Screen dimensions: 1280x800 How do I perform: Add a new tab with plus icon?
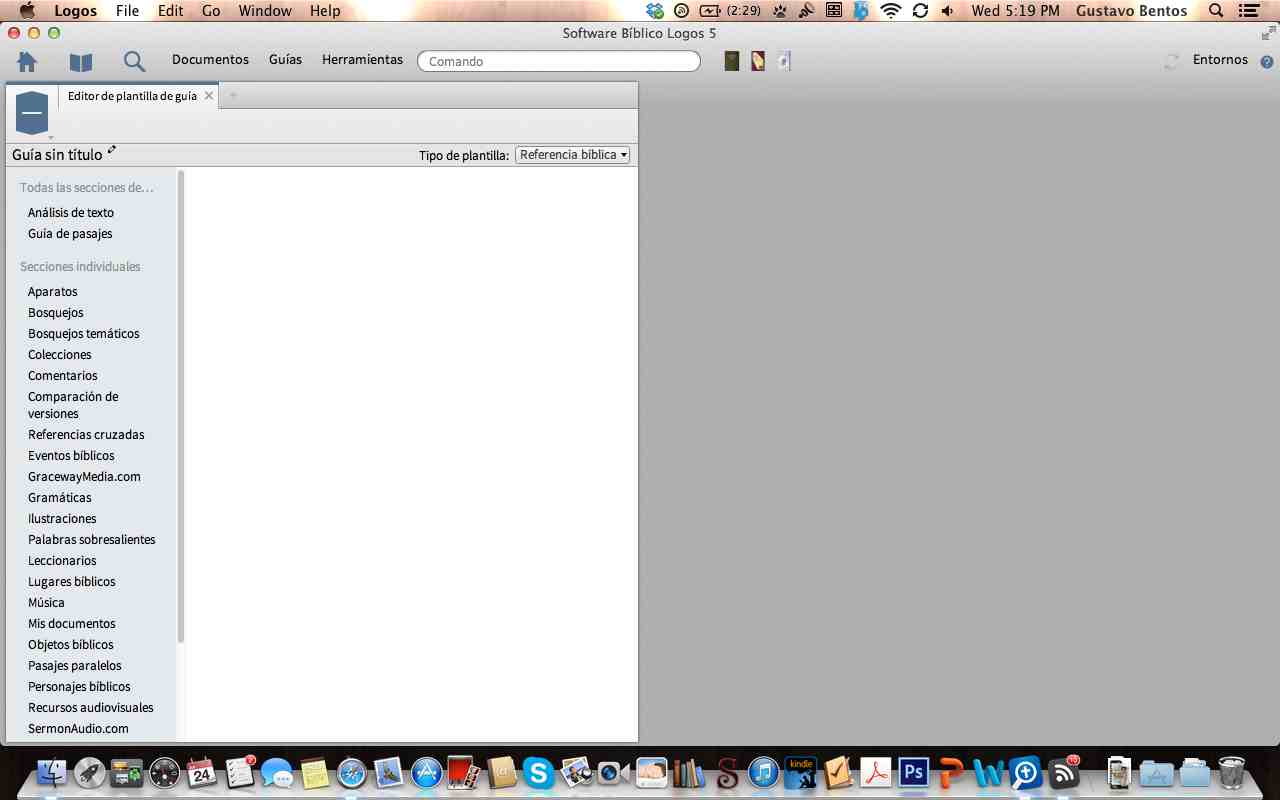click(233, 96)
